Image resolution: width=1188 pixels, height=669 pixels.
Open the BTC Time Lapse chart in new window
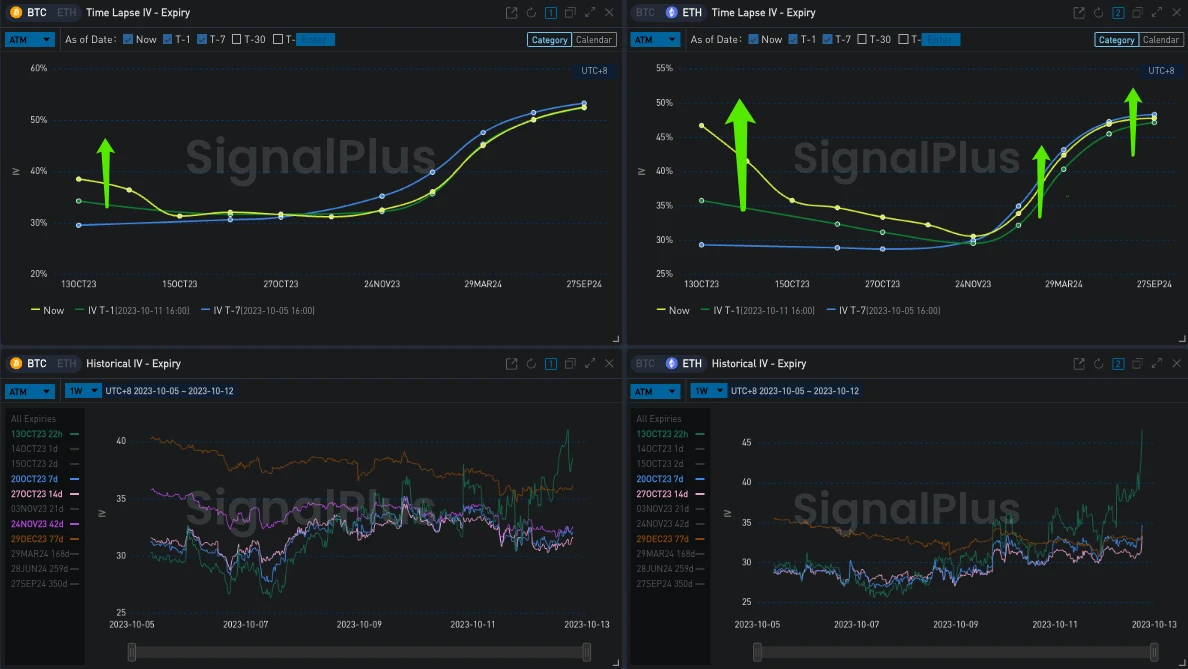click(x=511, y=13)
